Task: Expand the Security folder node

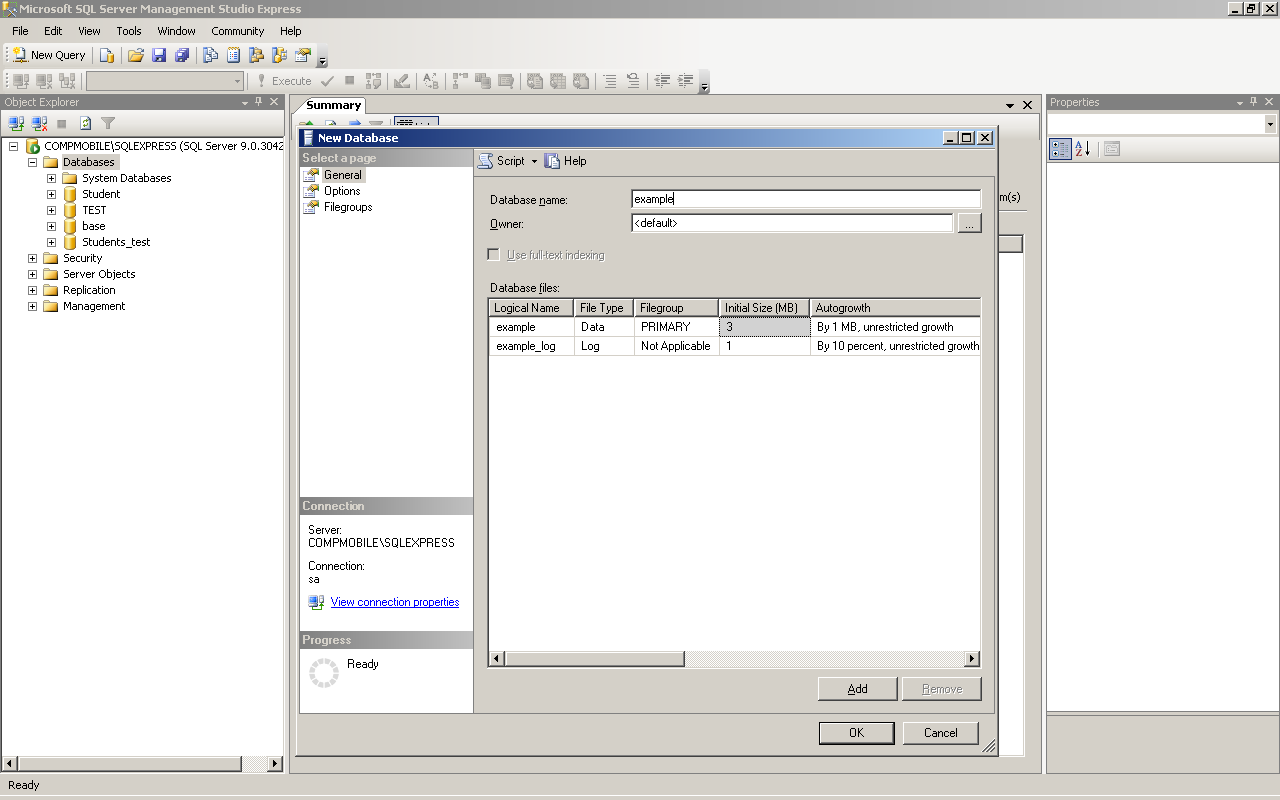Action: tap(32, 258)
